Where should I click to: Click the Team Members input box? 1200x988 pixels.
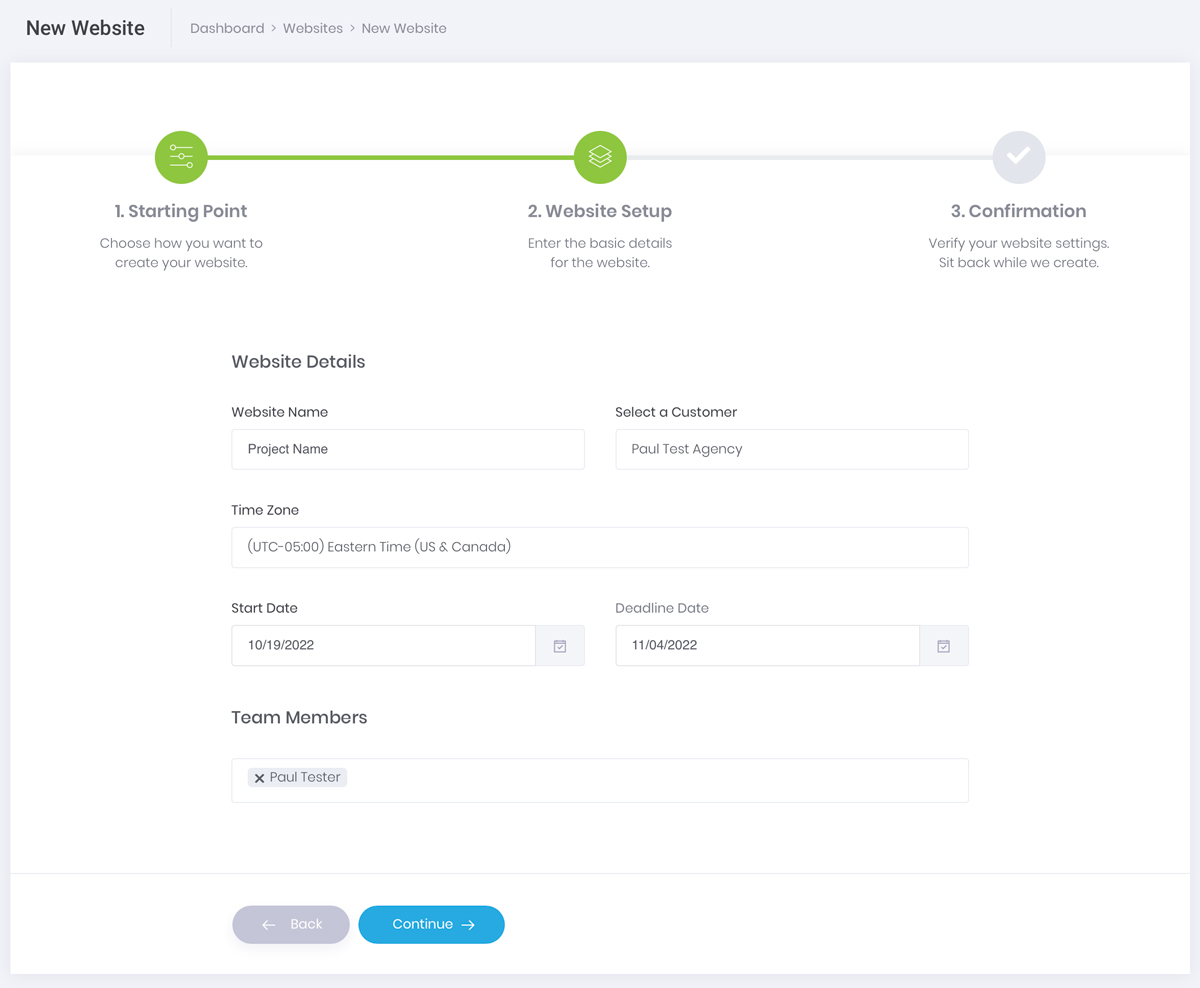(x=600, y=780)
